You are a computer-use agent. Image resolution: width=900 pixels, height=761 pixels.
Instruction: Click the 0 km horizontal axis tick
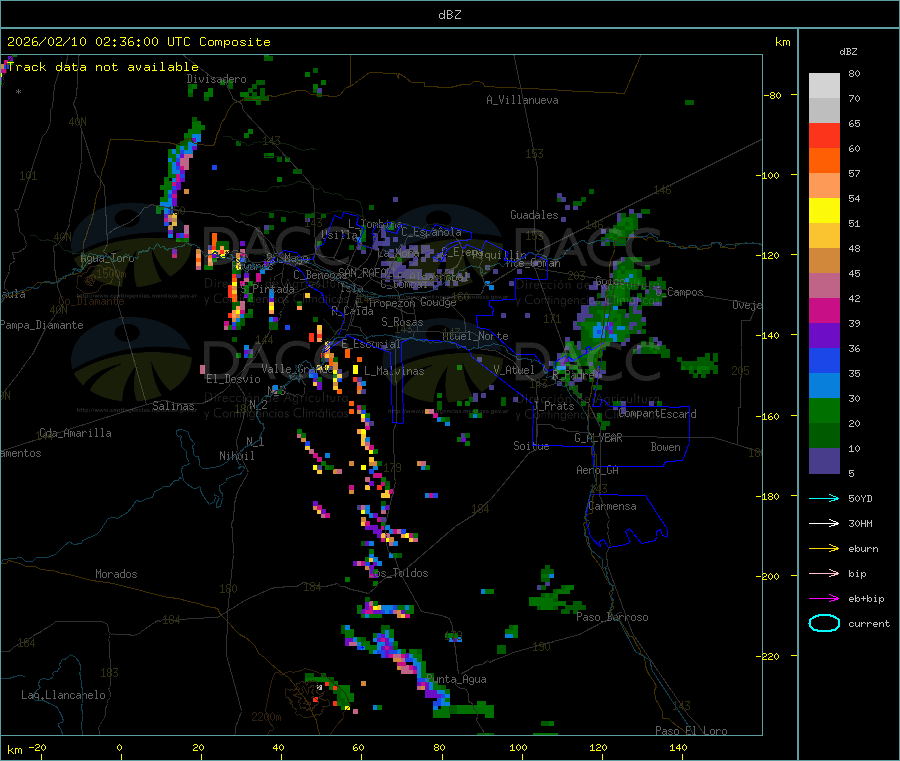point(119,747)
